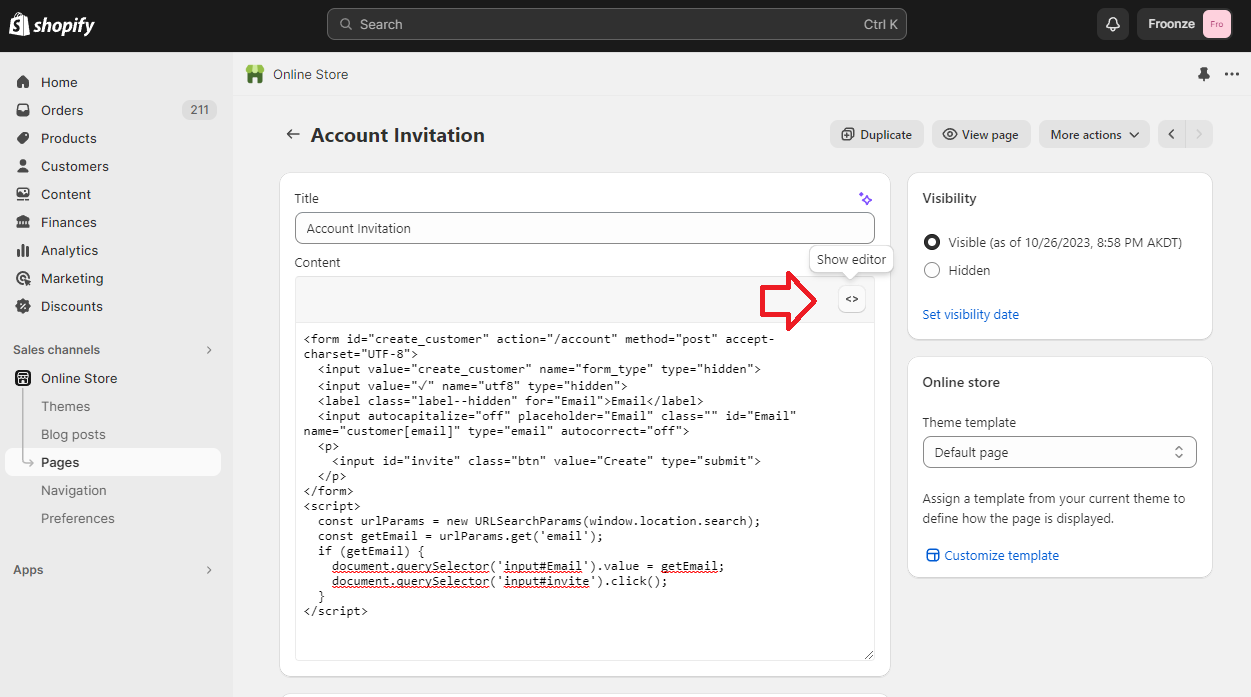Click the Online Store sidebar icon
This screenshot has width=1251, height=697.
(x=23, y=378)
